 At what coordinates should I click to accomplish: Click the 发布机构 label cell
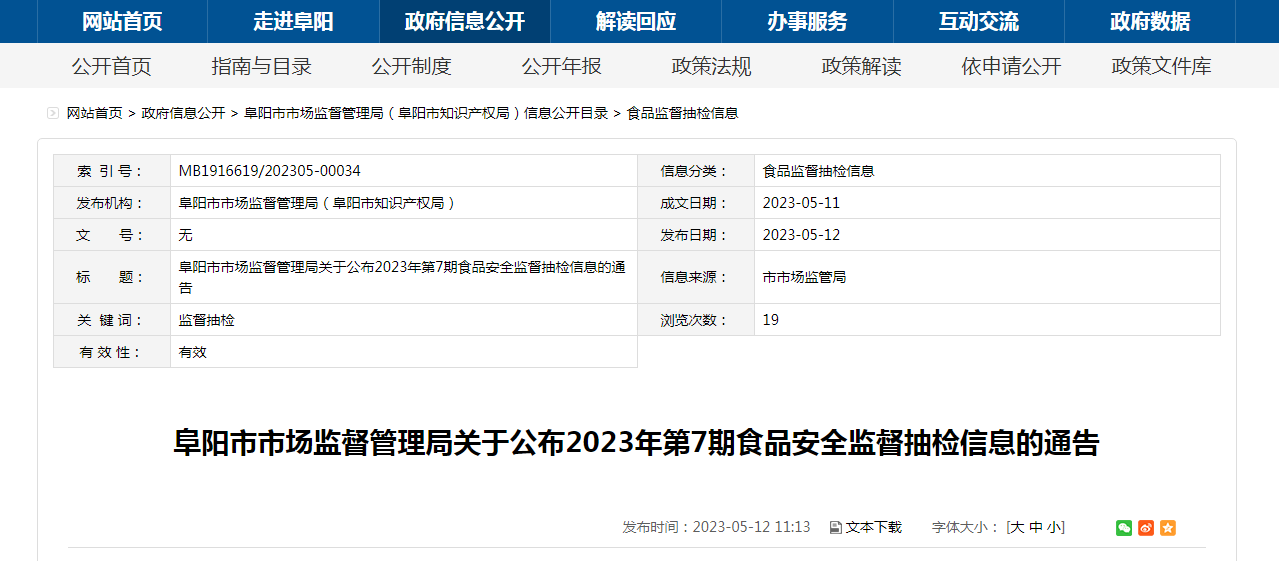(x=112, y=203)
